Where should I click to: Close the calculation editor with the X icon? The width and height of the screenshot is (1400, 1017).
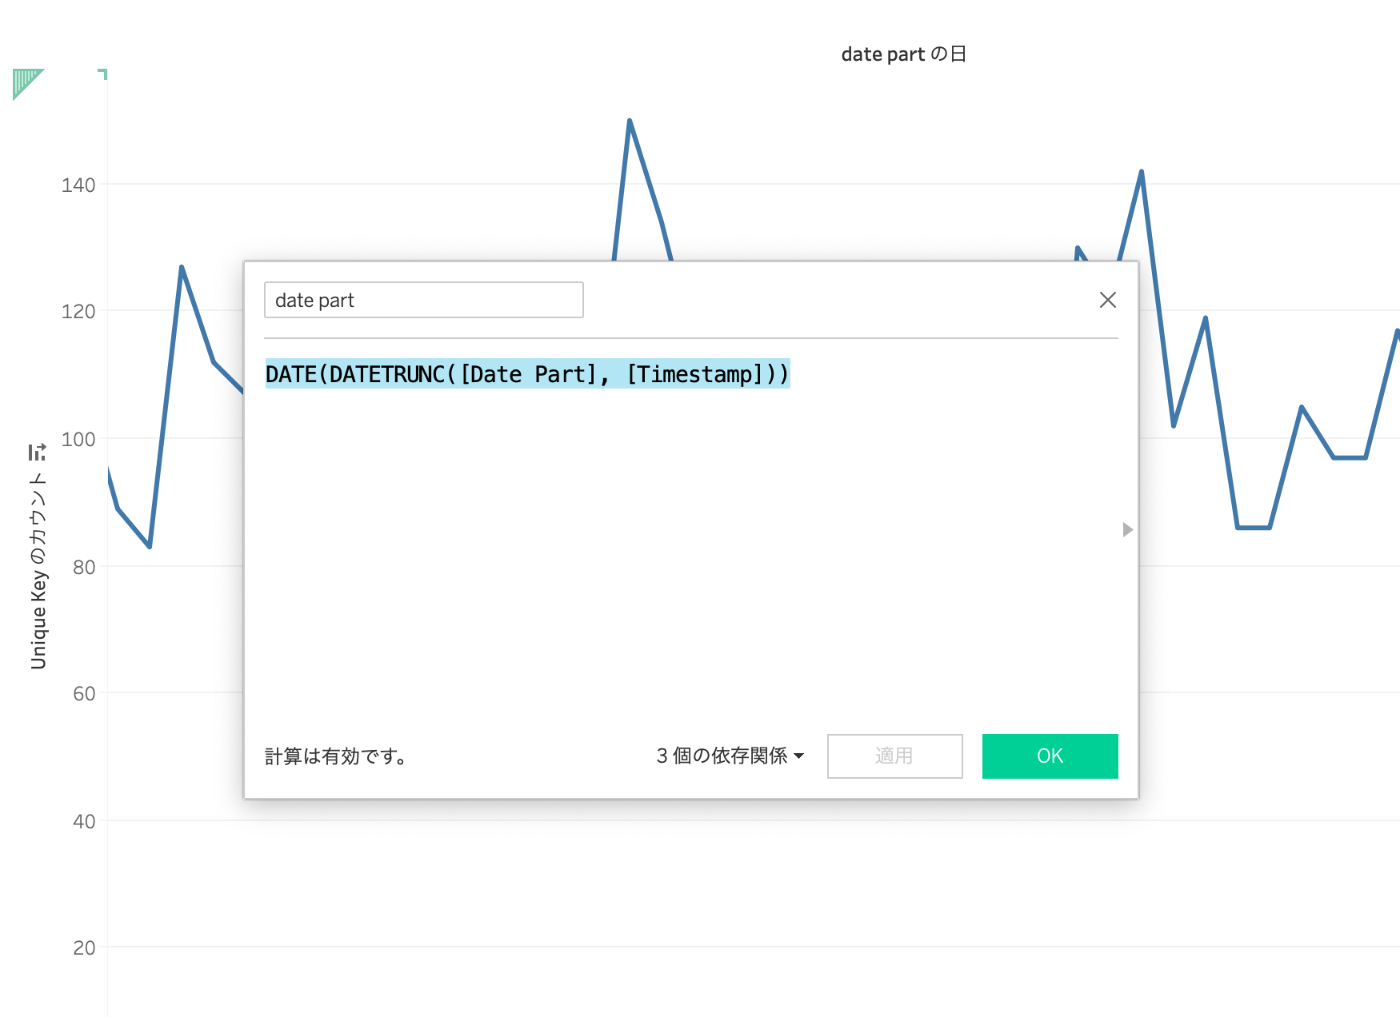(x=1107, y=300)
